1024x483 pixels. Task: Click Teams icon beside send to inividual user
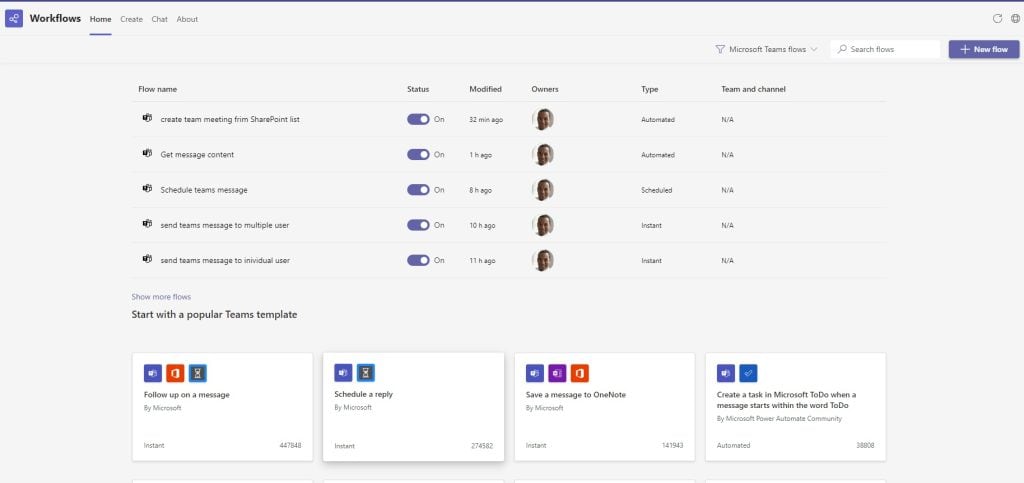tap(147, 259)
